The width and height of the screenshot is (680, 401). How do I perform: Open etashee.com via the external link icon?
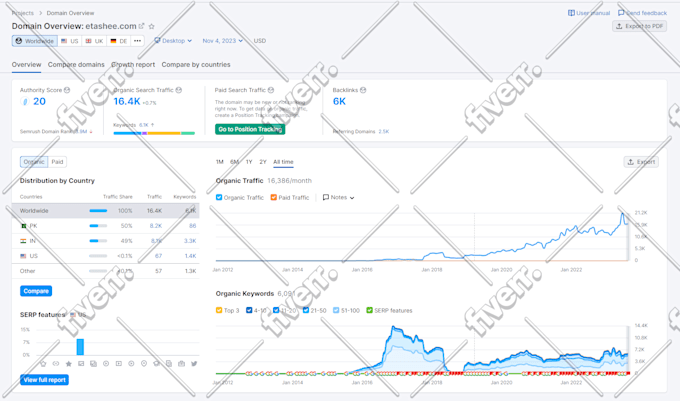coord(141,26)
